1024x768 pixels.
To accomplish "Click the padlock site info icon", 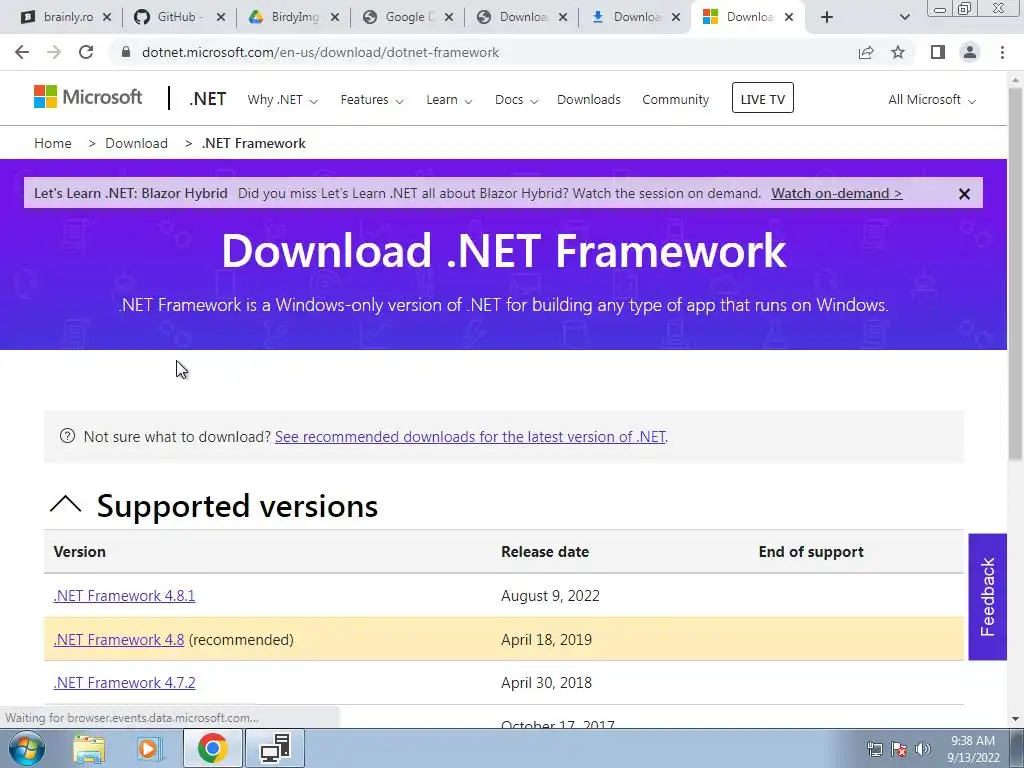I will coord(126,52).
